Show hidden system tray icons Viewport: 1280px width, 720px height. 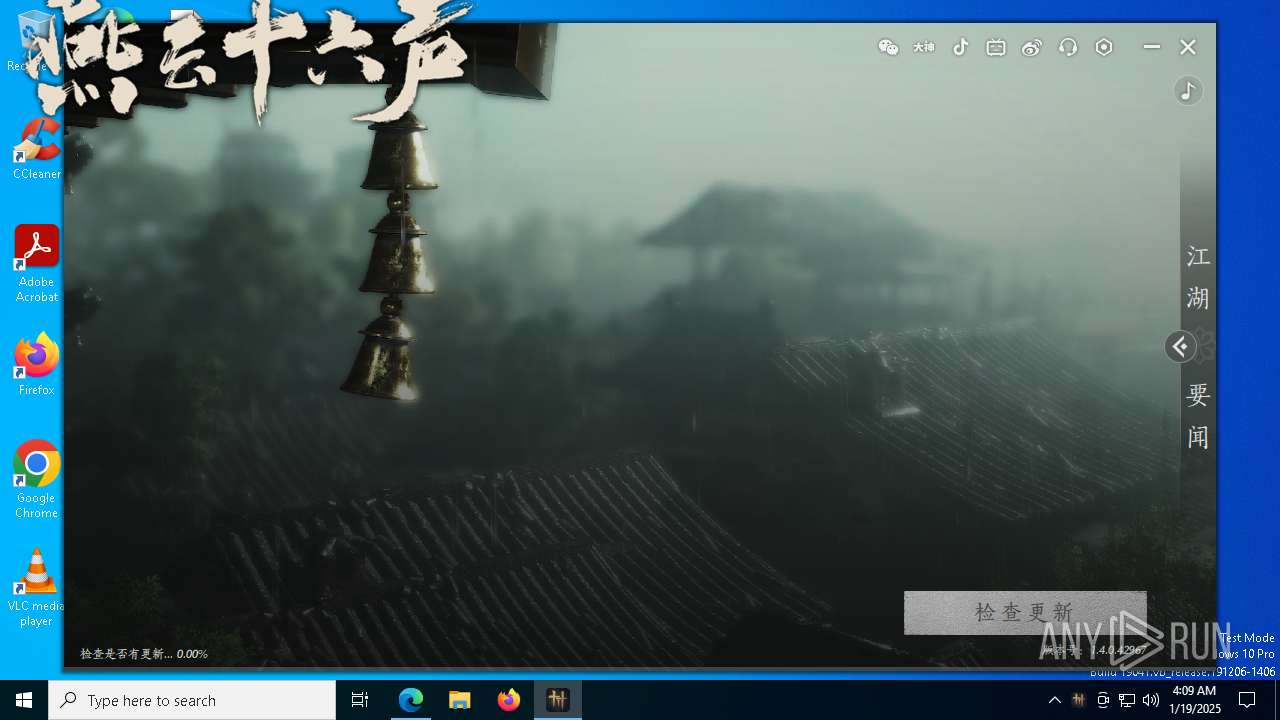(1054, 700)
